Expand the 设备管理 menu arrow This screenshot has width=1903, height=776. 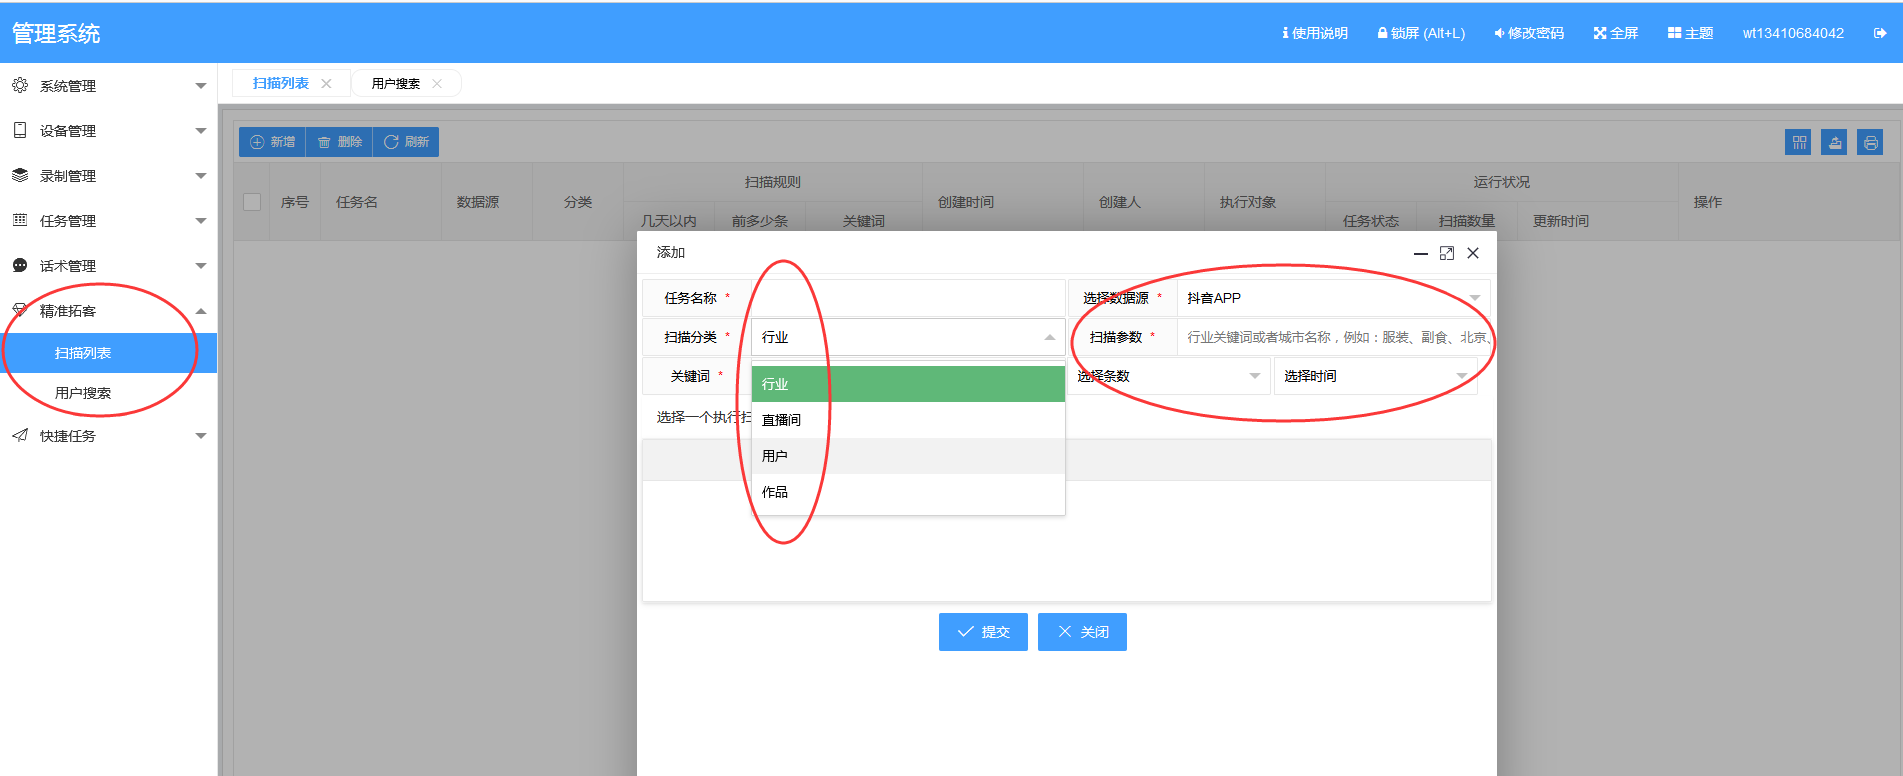(x=201, y=131)
